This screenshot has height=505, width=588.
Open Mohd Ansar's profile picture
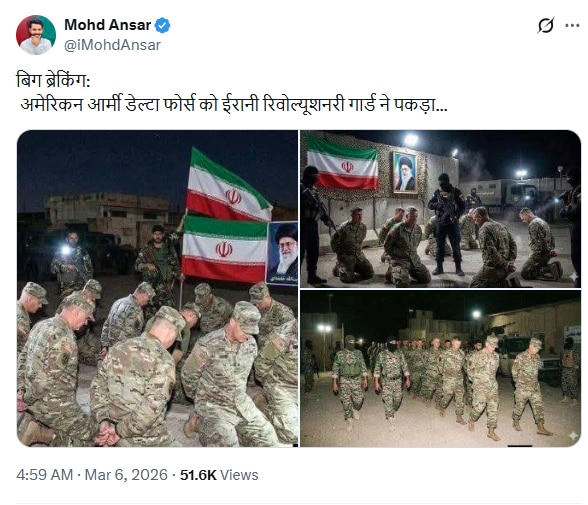tap(36, 35)
